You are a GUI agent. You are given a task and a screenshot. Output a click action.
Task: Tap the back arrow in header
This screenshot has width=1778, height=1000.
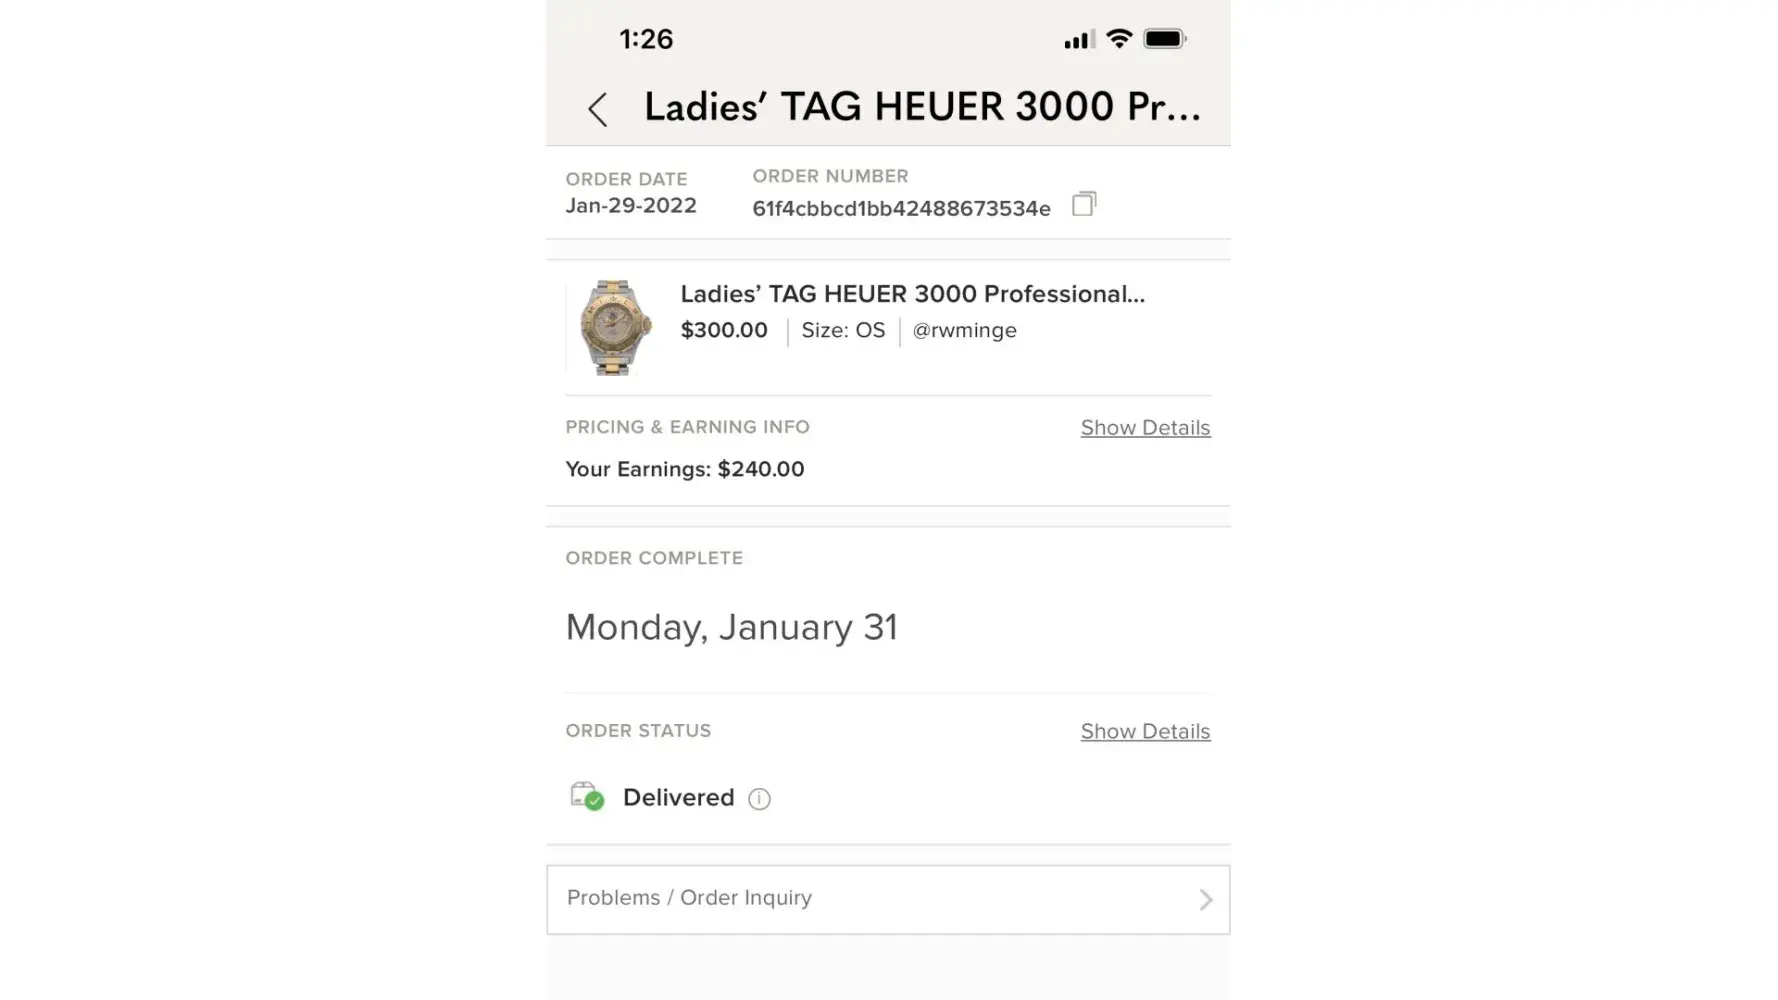598,109
